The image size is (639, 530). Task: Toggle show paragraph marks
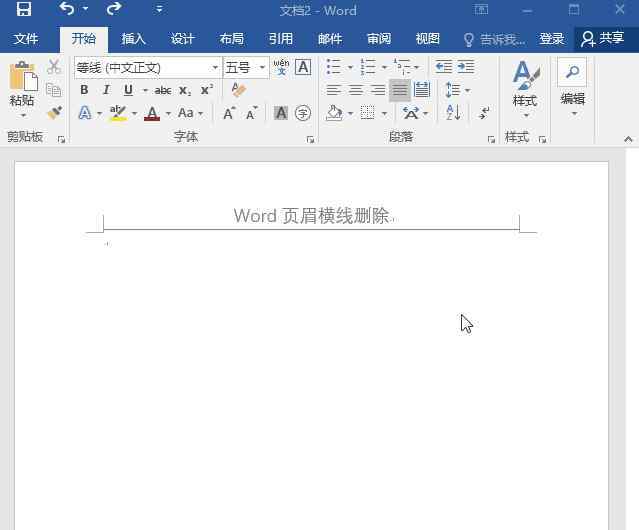(x=484, y=113)
